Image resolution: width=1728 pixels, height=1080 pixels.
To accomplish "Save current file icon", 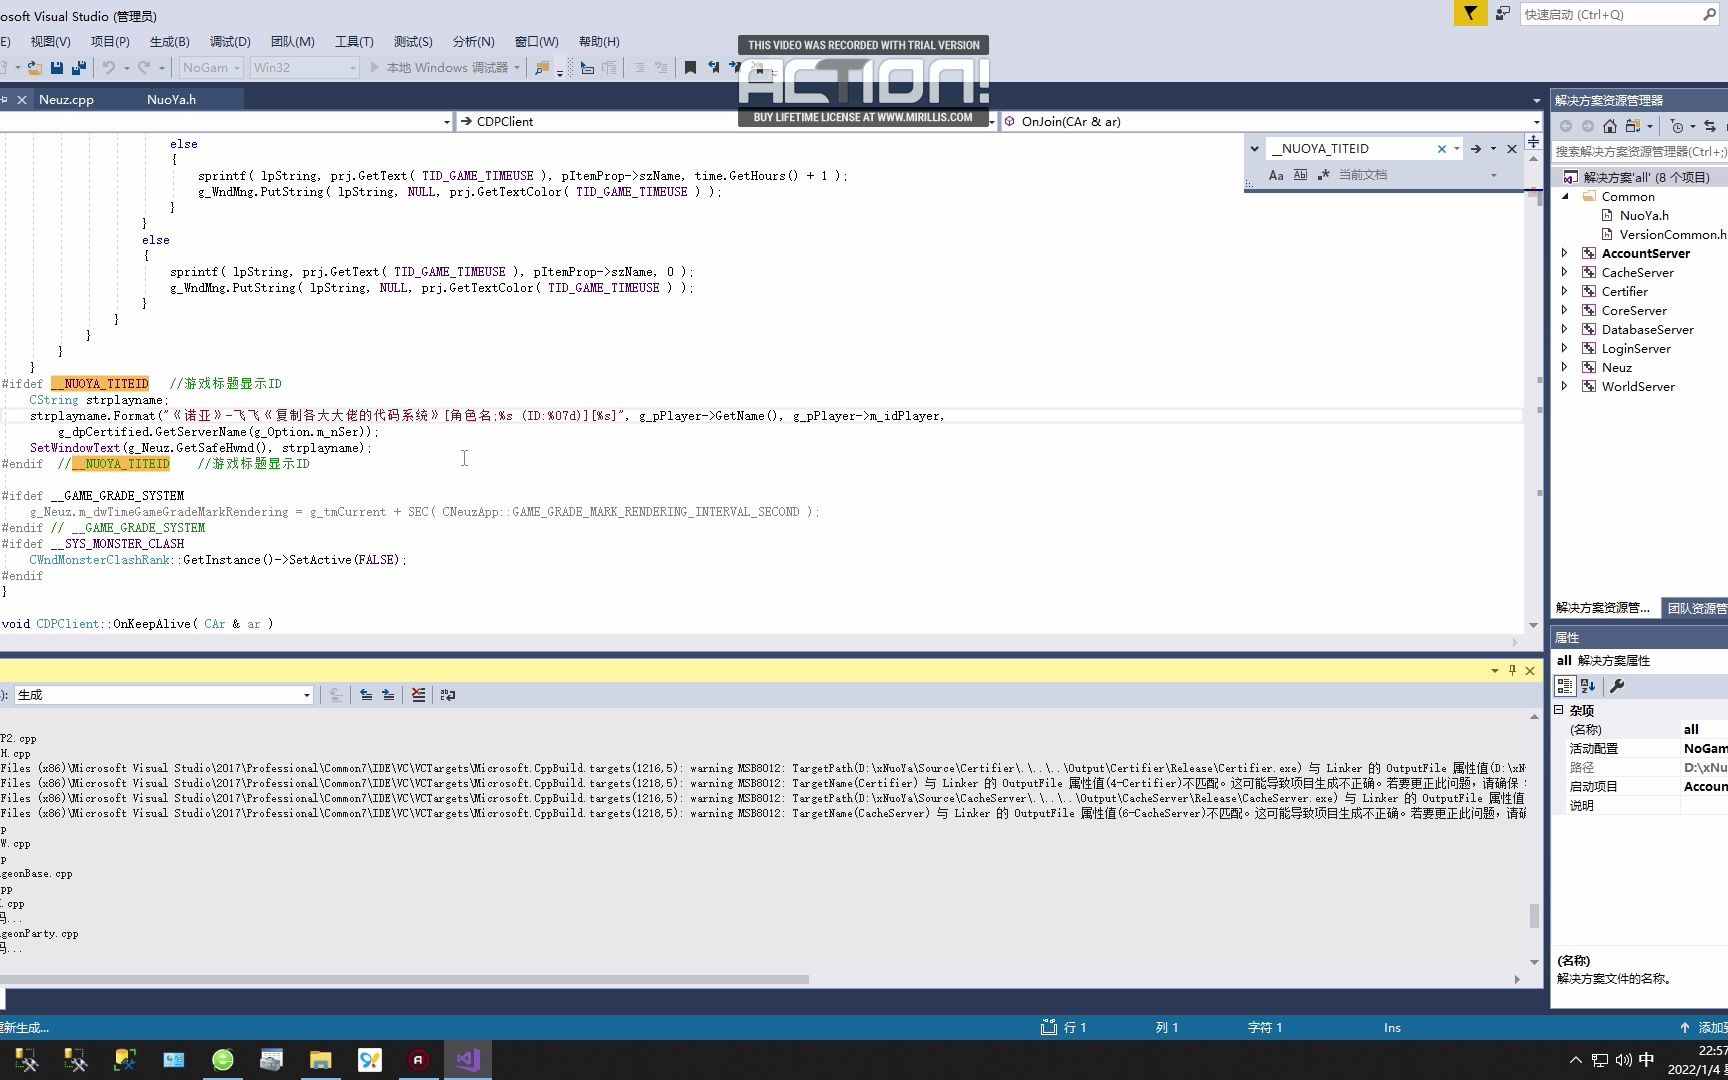I will point(57,68).
